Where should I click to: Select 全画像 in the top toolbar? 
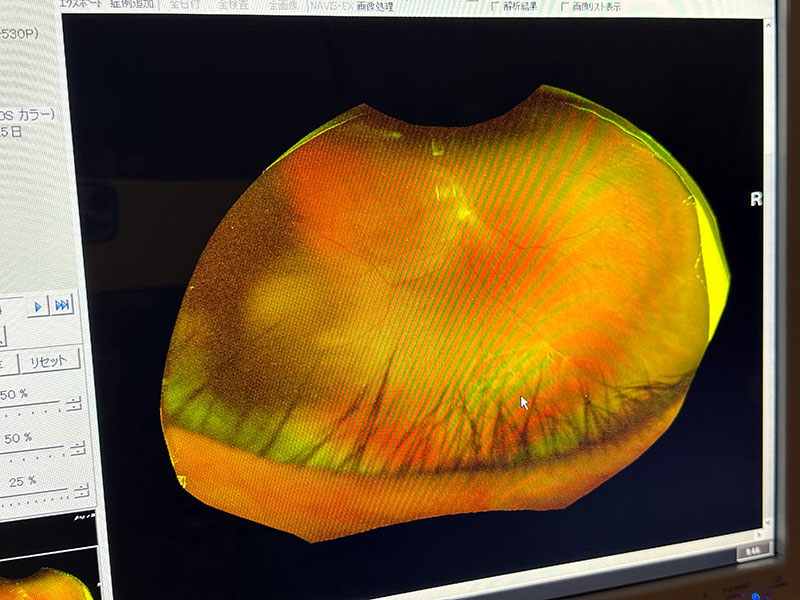(x=282, y=6)
